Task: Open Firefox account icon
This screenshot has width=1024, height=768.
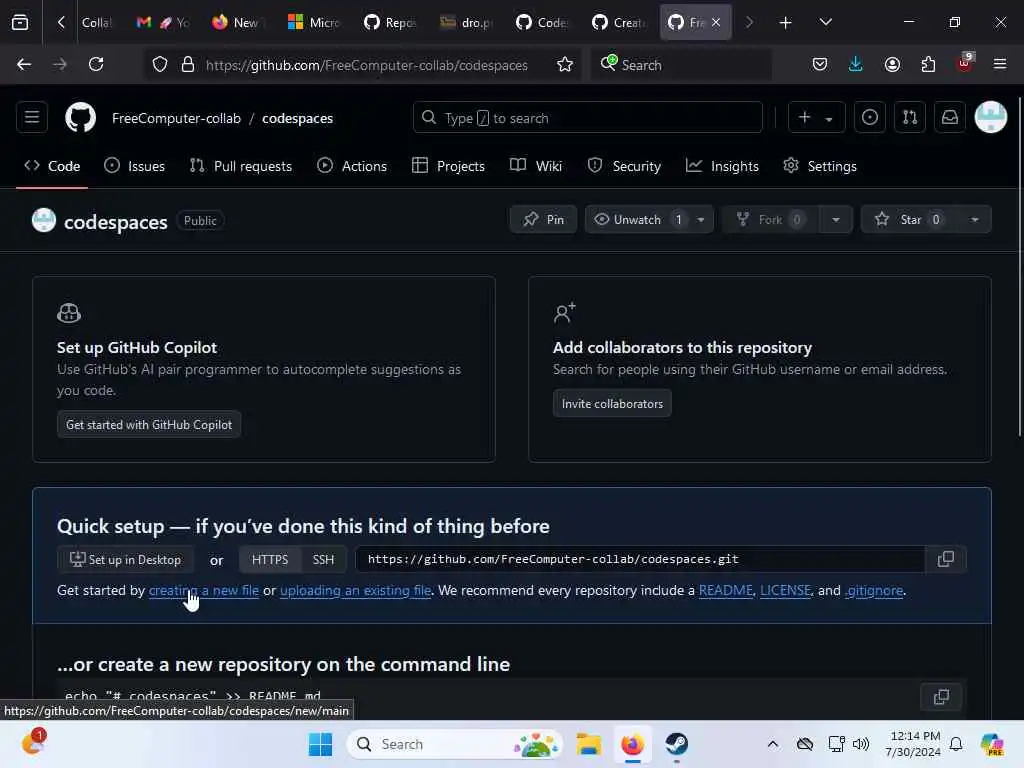Action: [892, 64]
